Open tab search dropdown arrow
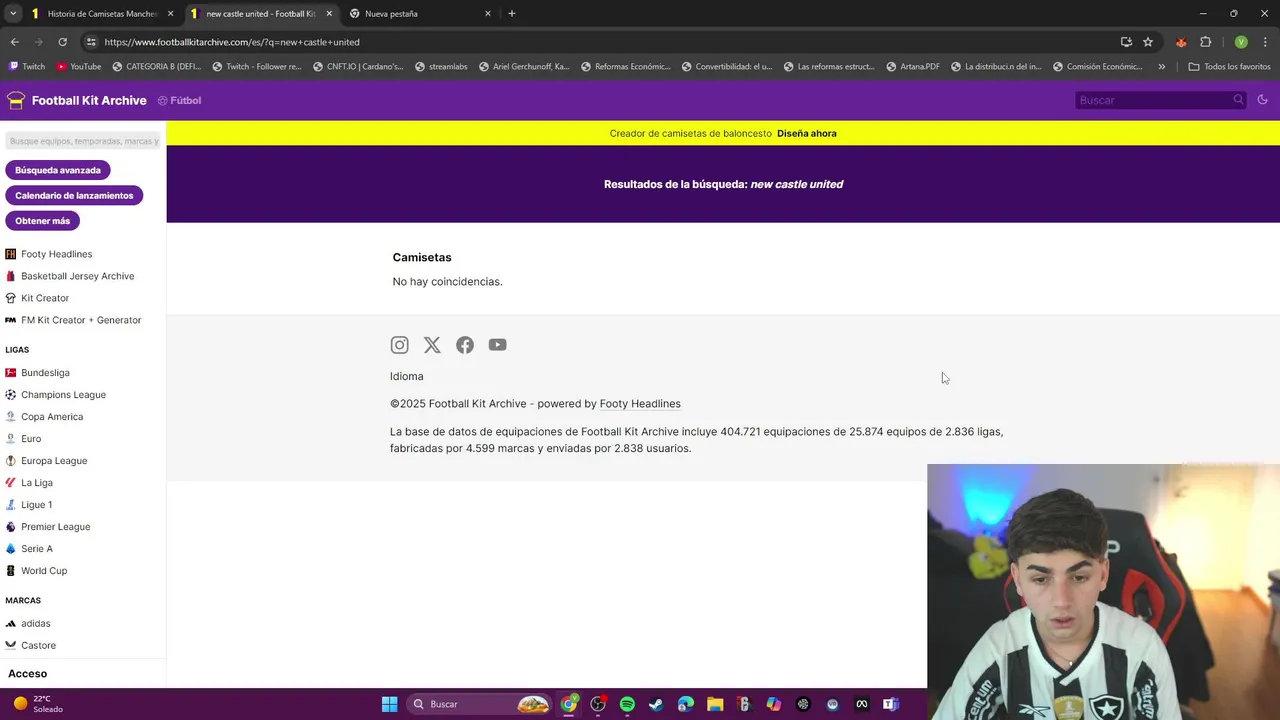Screen dimensions: 1280x720 [13, 14]
